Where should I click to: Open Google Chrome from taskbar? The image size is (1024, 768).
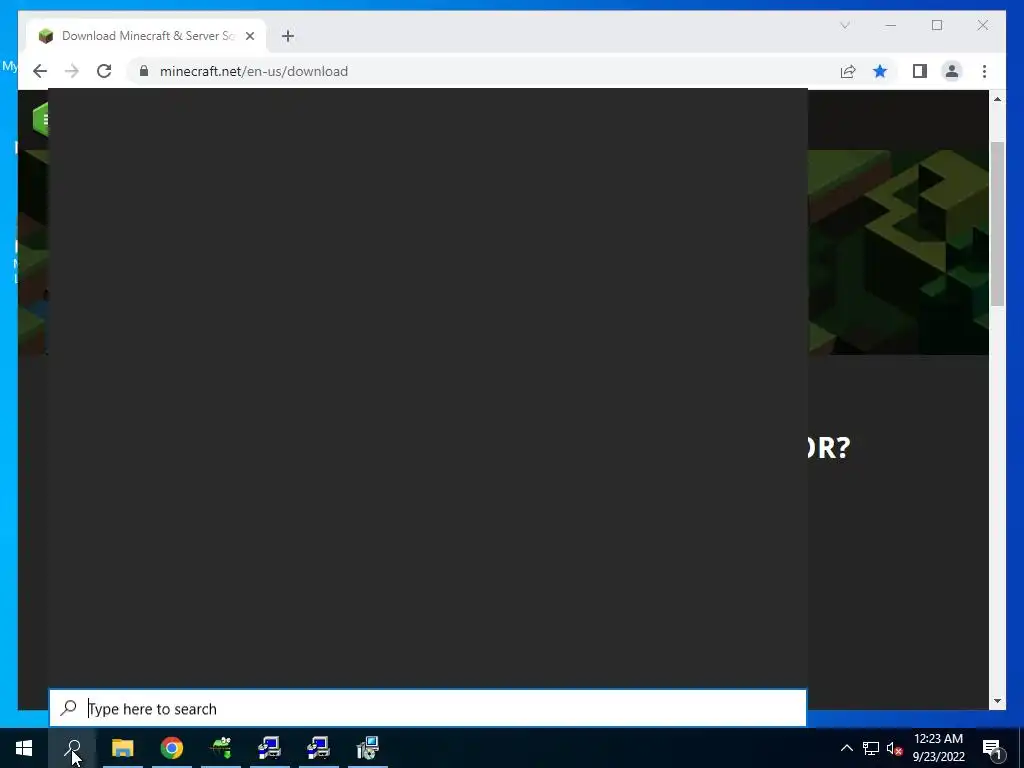pos(172,748)
